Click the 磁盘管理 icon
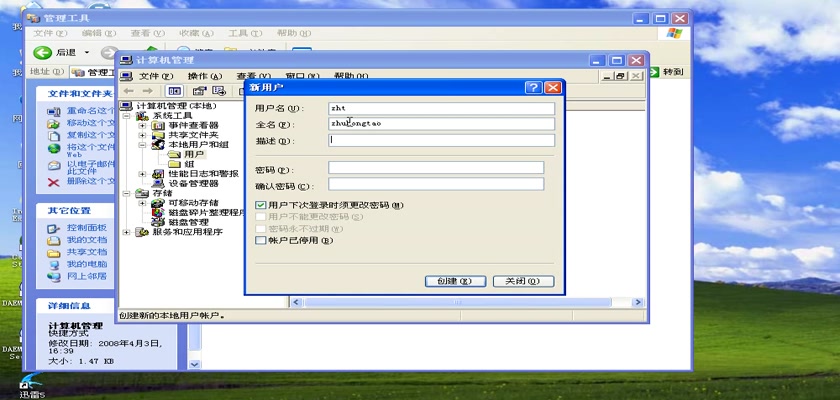 click(x=158, y=222)
